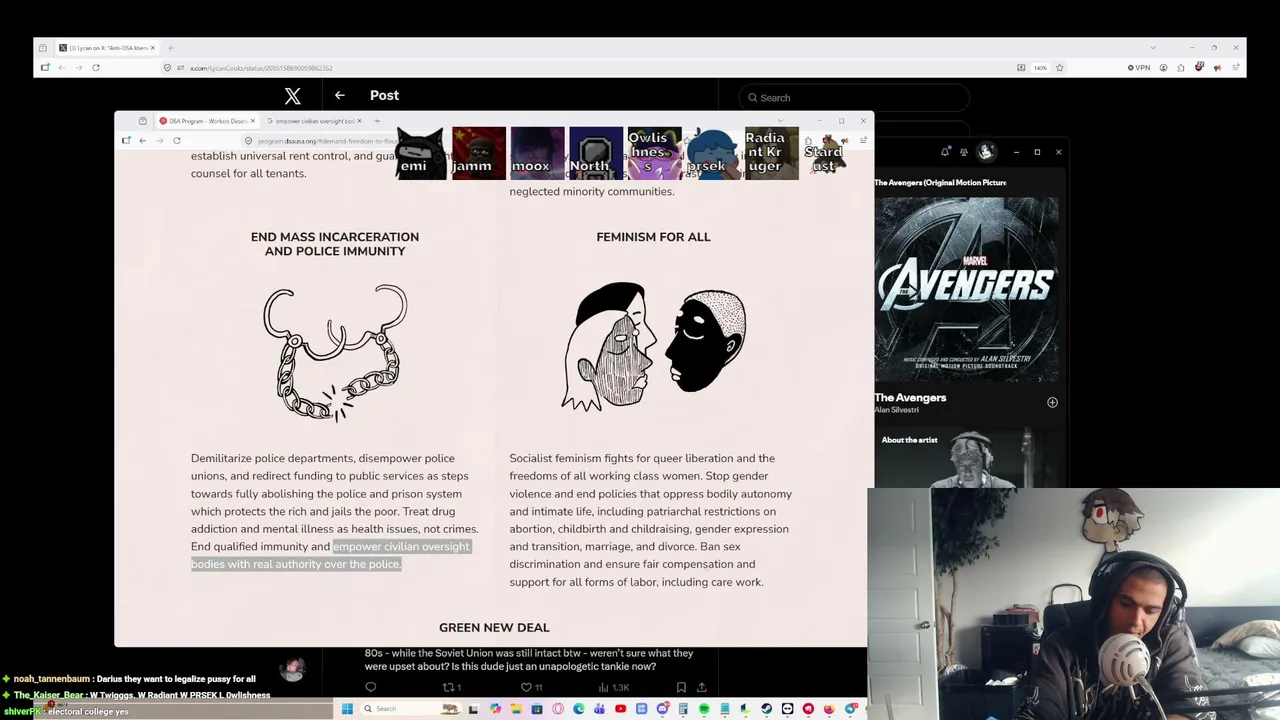Image resolution: width=1280 pixels, height=720 pixels.
Task: Select the Lycan on X tab in the back browser
Action: pyautogui.click(x=106, y=48)
